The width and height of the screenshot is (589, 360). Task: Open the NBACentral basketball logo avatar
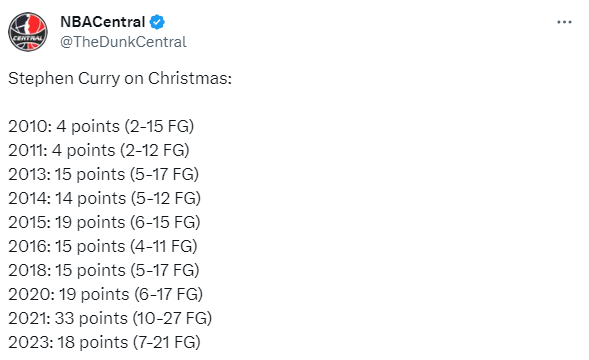coord(28,32)
